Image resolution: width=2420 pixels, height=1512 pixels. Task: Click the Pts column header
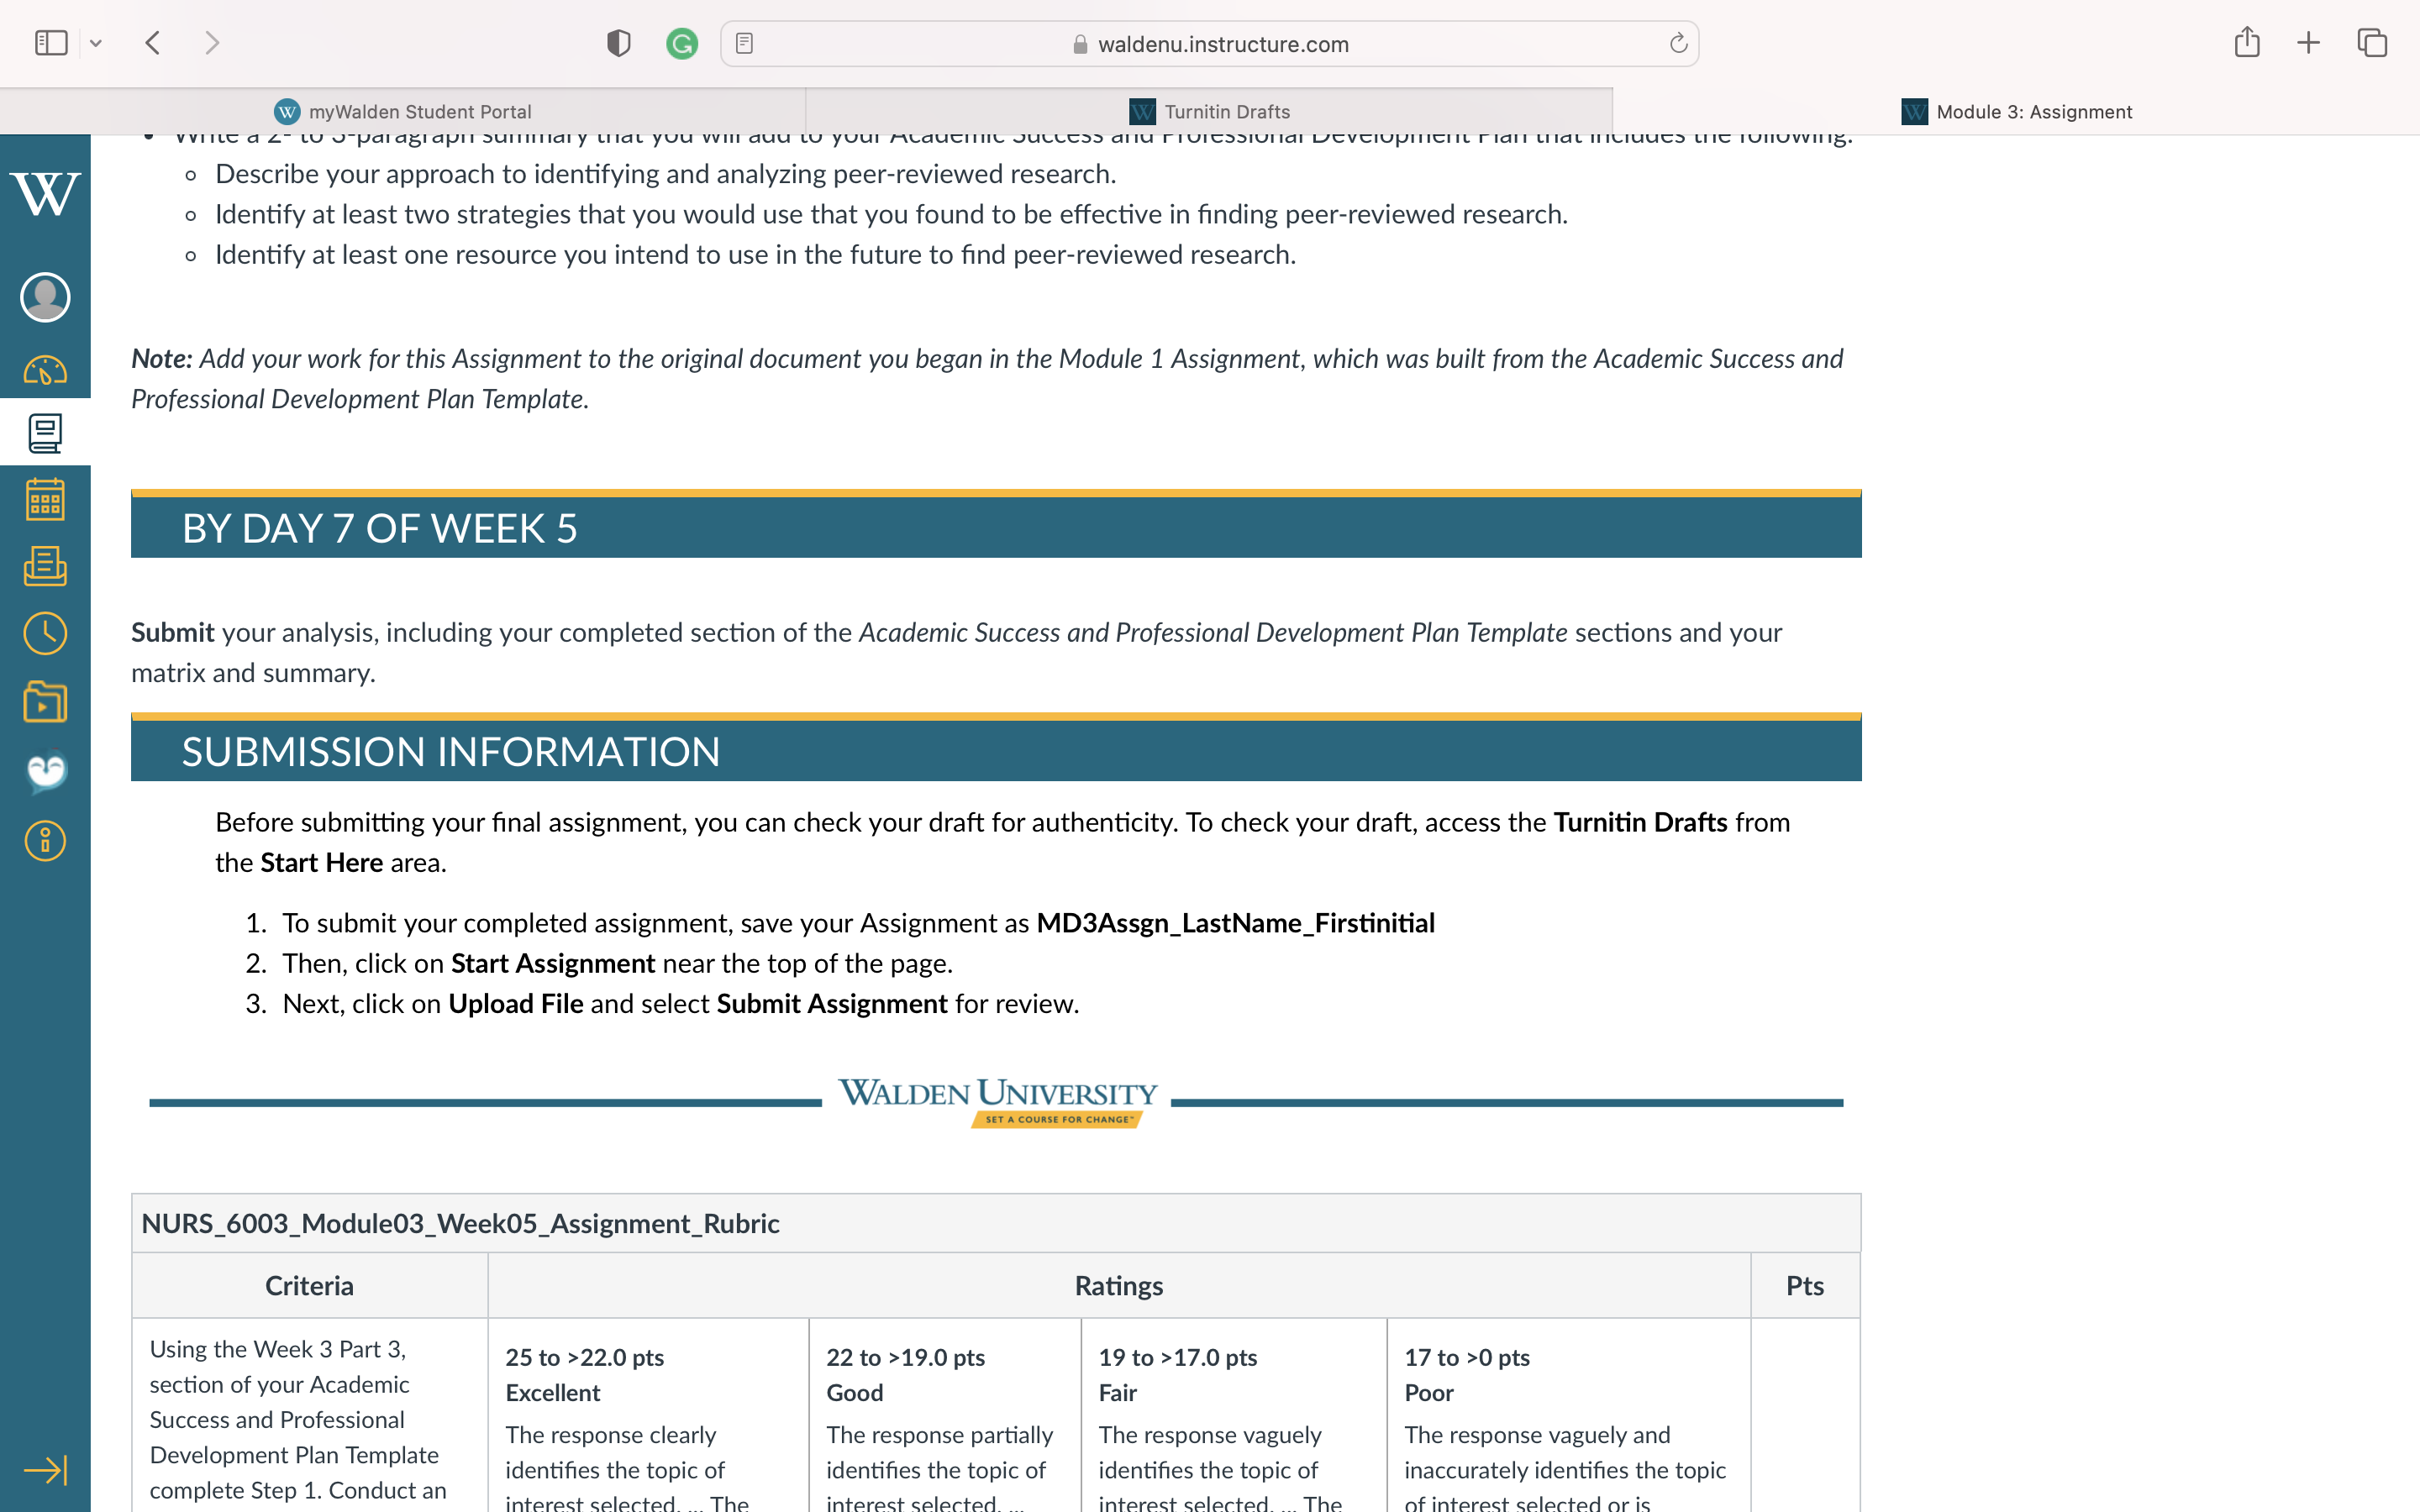pos(1805,1285)
